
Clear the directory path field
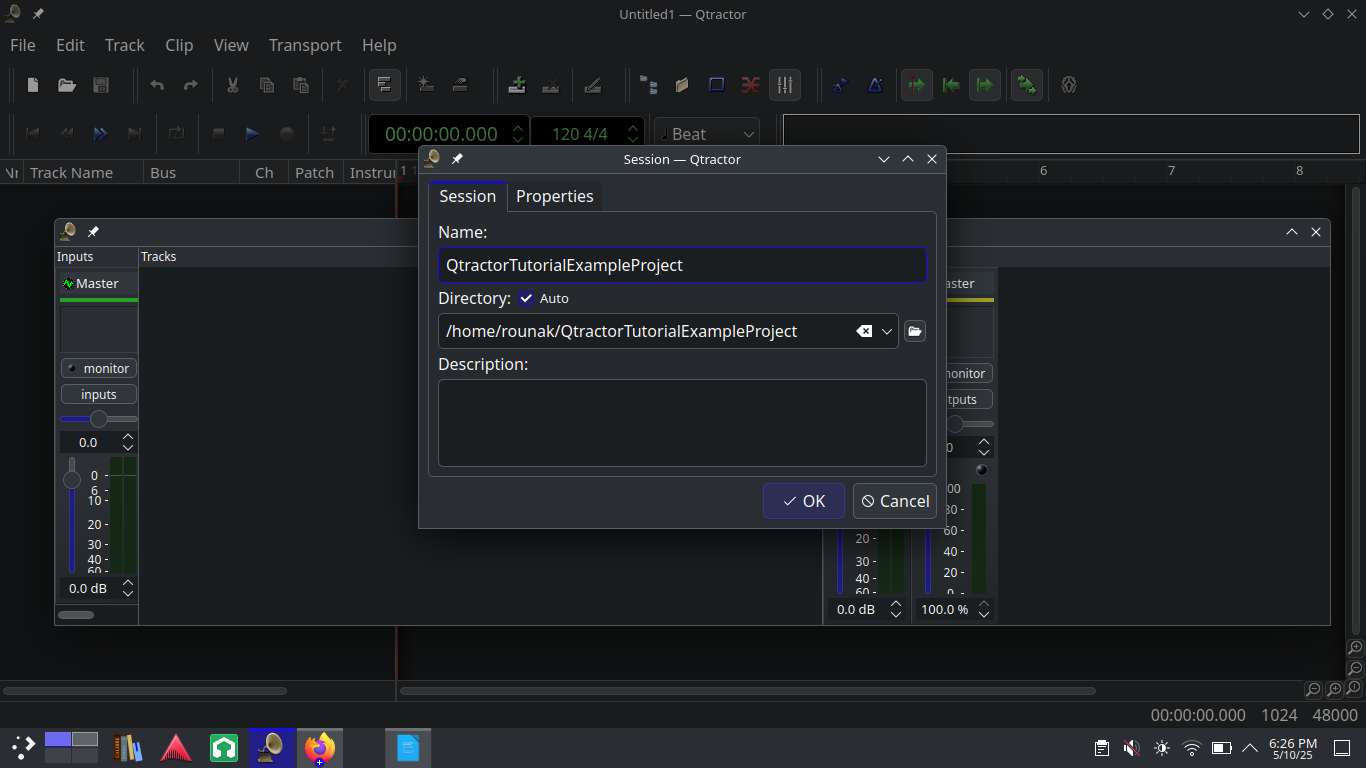pyautogui.click(x=864, y=331)
